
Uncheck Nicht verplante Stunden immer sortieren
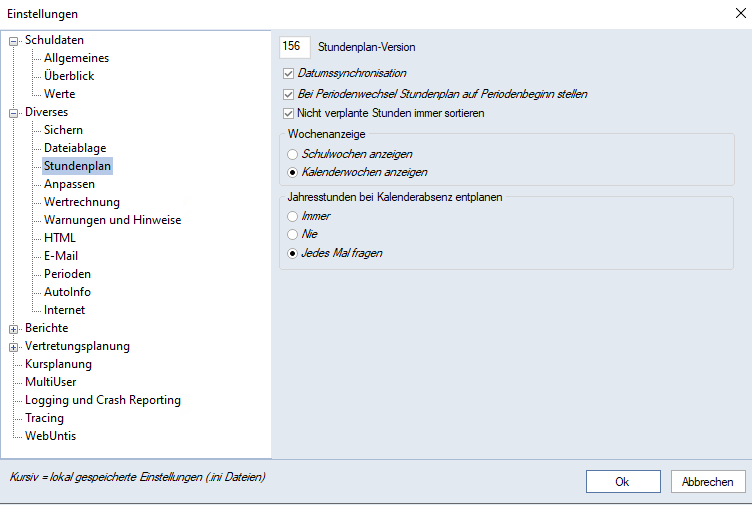289,114
